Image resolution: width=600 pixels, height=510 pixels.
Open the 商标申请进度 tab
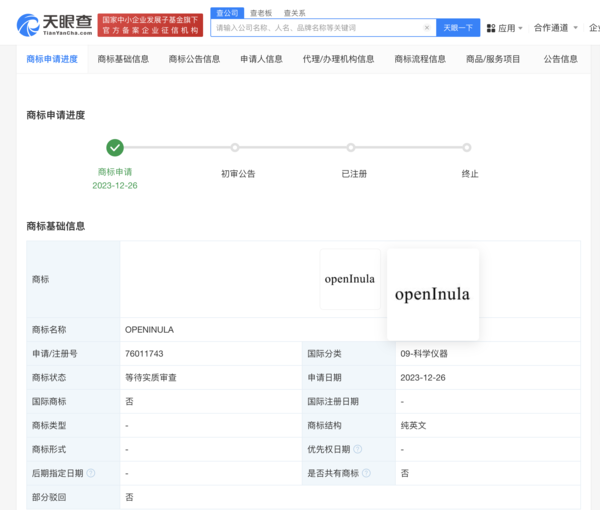(x=52, y=59)
